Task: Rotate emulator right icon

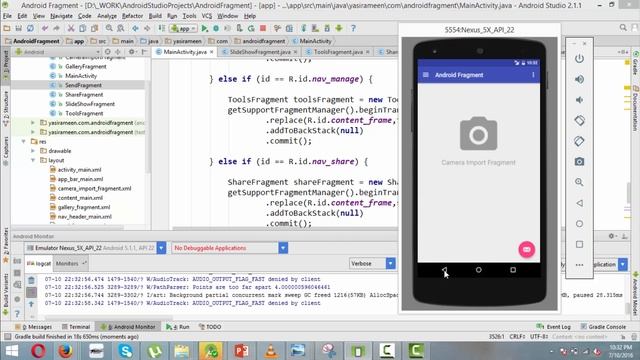Action: point(579,141)
